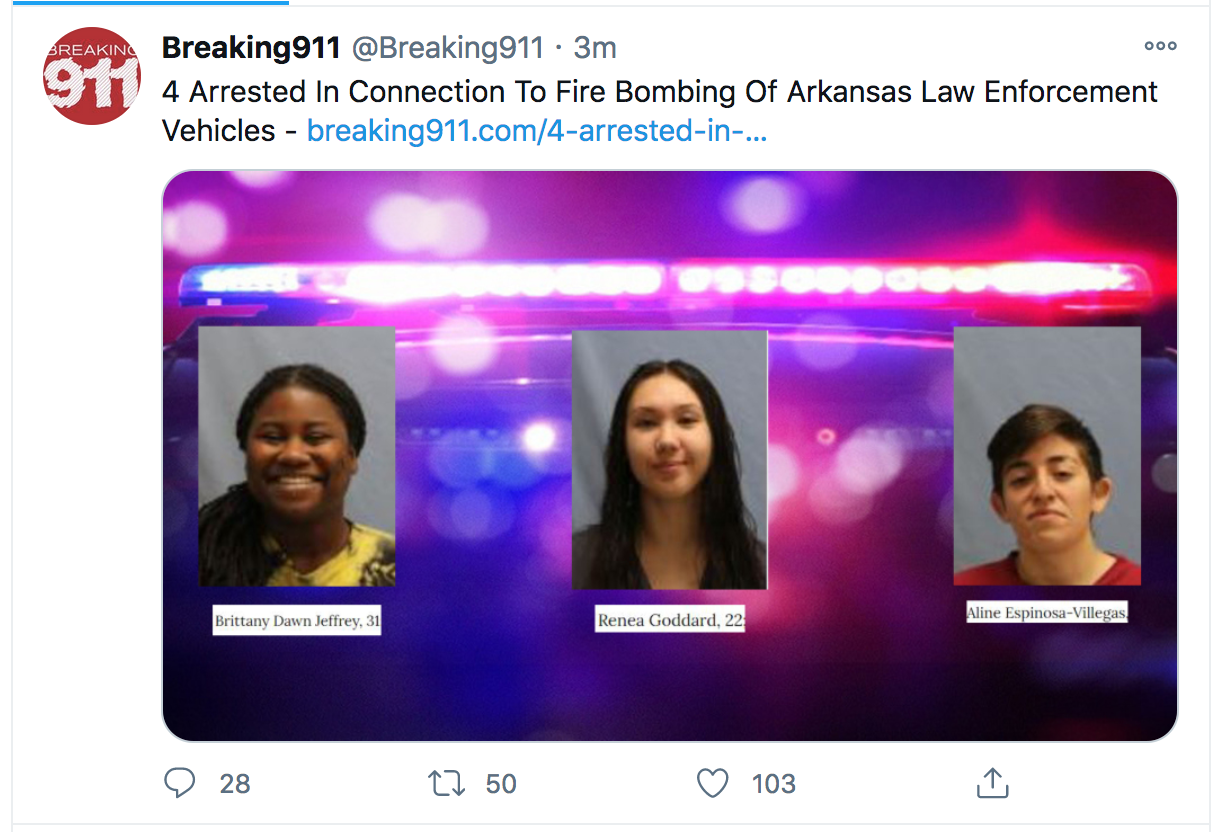Click the Aline Espinosa-Villegas caption
This screenshot has width=1216, height=832.
1047,612
